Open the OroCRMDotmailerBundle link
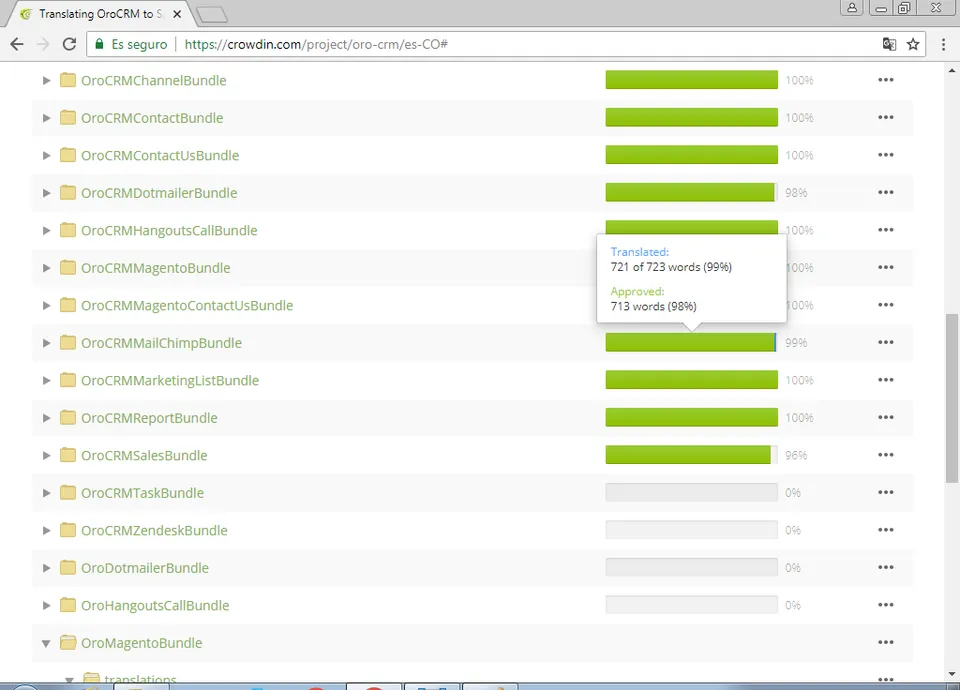The image size is (960, 690). pyautogui.click(x=159, y=193)
